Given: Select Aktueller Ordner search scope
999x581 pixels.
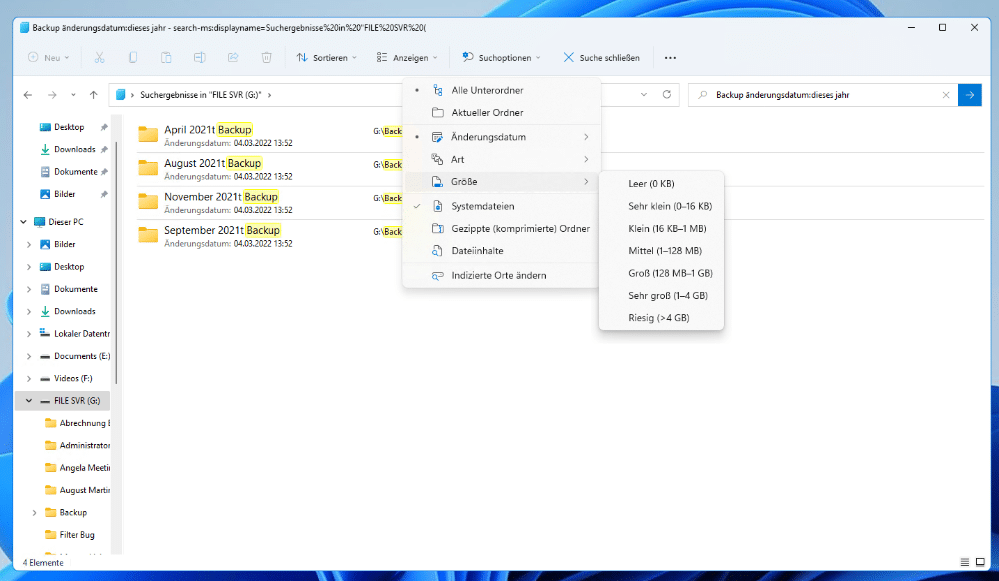Looking at the screenshot, I should coord(487,113).
